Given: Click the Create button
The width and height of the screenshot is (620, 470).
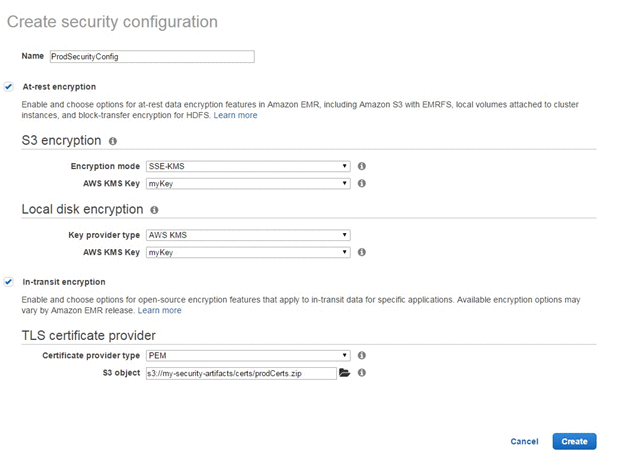Looking at the screenshot, I should pyautogui.click(x=574, y=442).
